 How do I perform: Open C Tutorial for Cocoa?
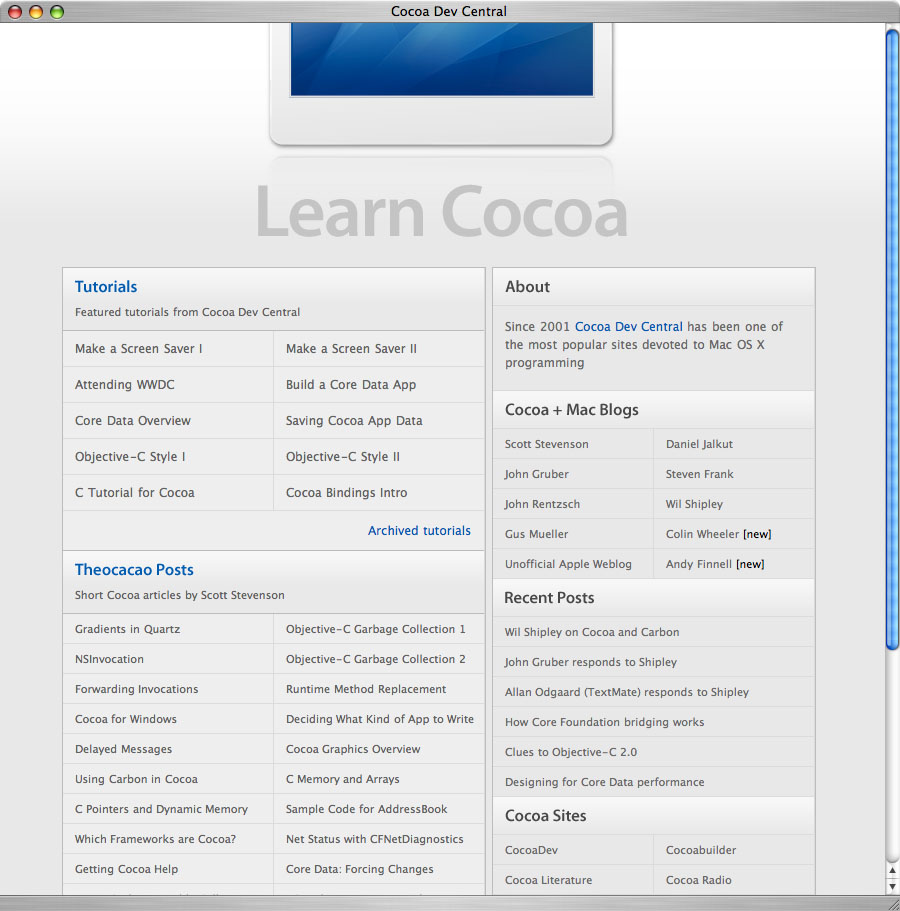click(x=135, y=493)
